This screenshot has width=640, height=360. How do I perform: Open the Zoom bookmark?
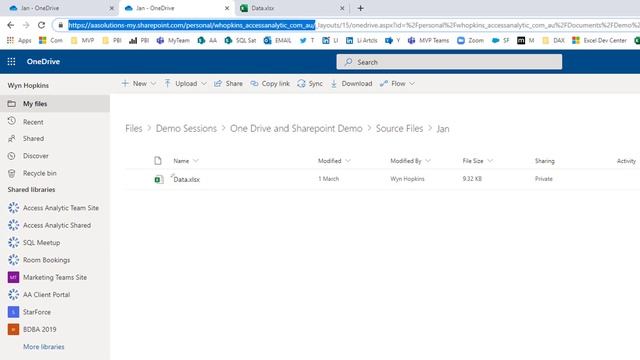coord(470,40)
